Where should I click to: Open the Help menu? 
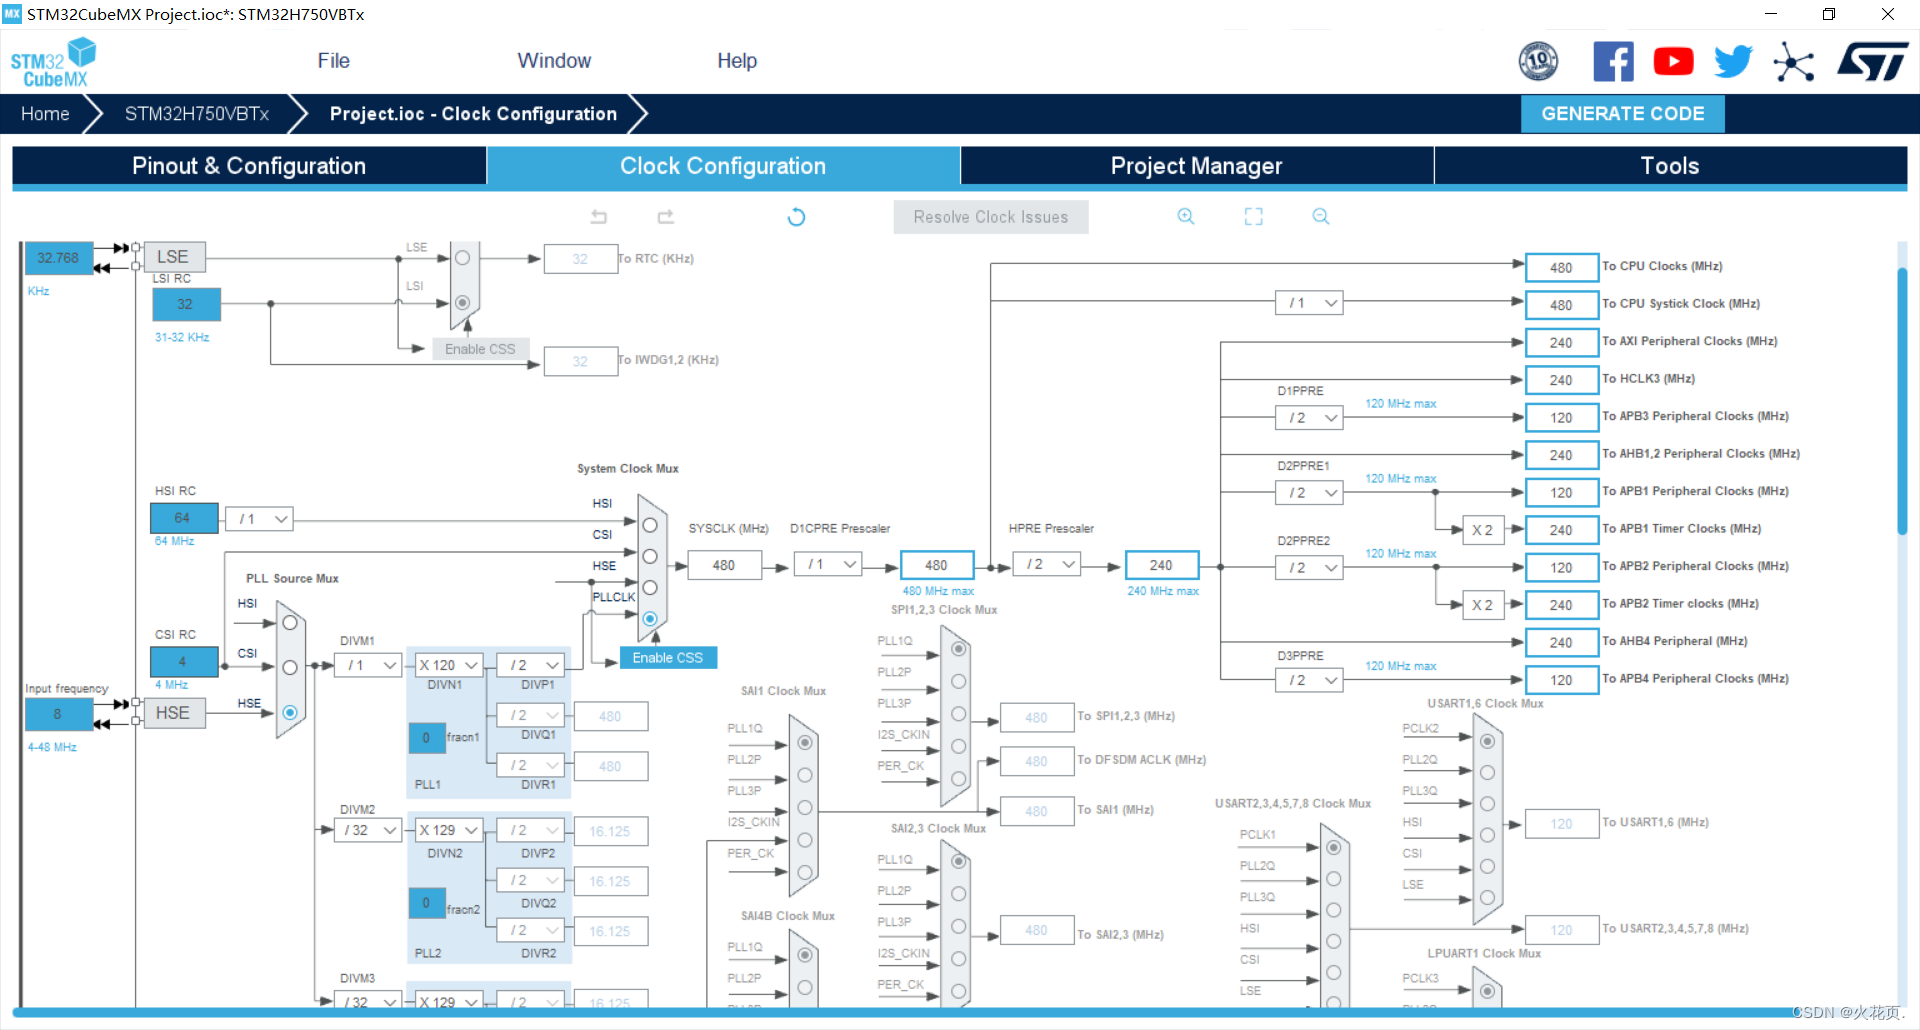pyautogui.click(x=737, y=61)
